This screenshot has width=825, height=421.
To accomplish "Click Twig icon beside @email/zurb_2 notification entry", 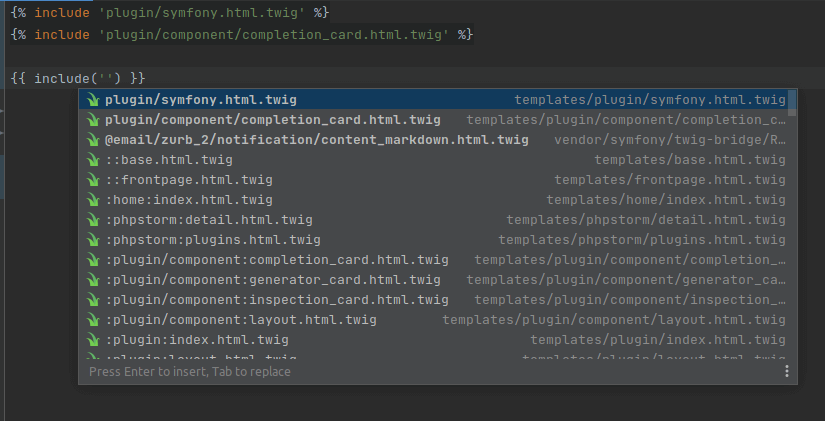I will click(x=92, y=140).
